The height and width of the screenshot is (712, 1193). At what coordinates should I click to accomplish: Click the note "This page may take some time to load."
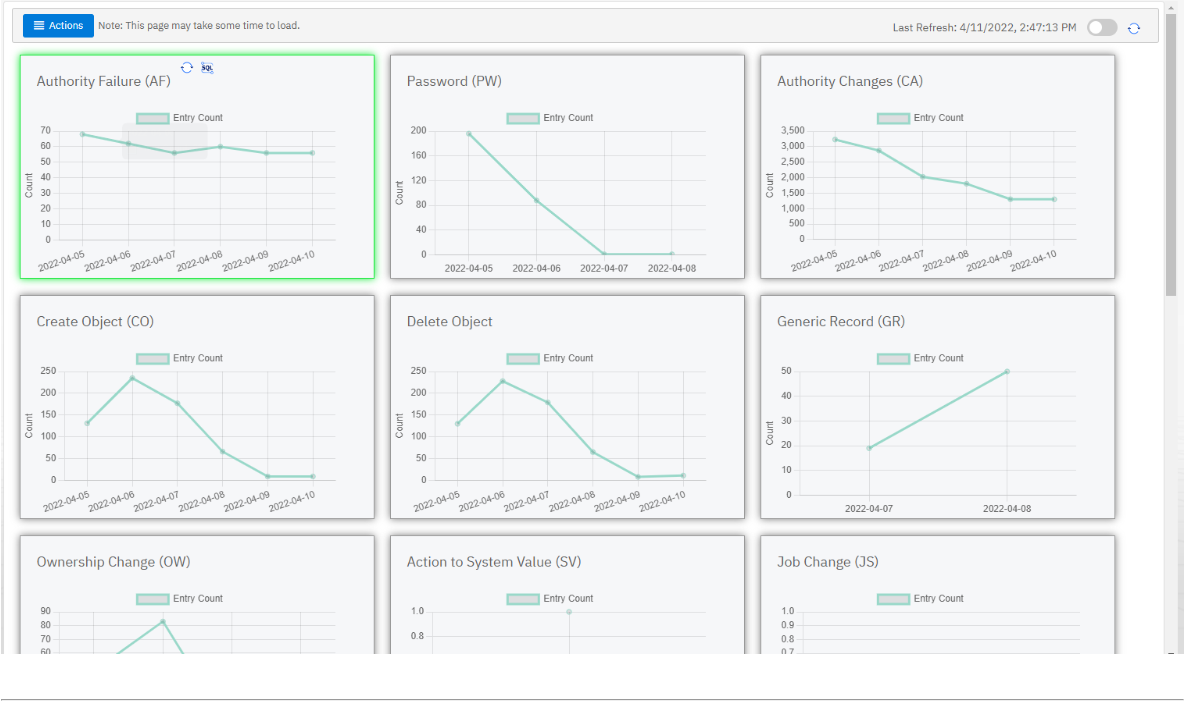[212, 25]
